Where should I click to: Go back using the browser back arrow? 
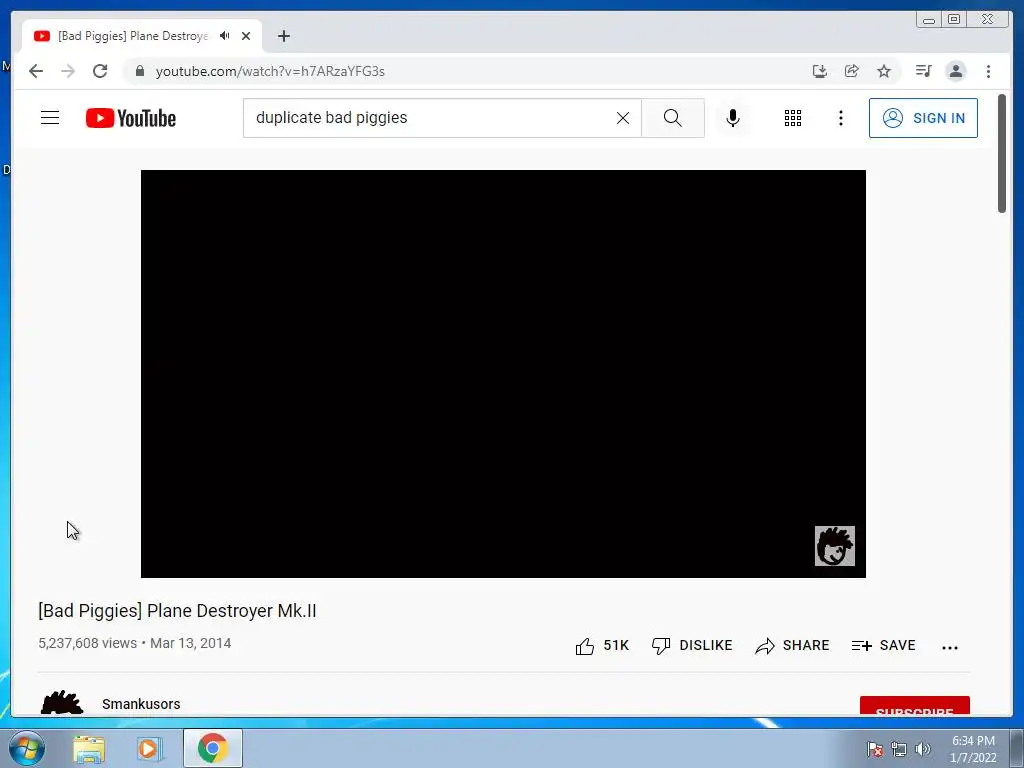pyautogui.click(x=36, y=71)
